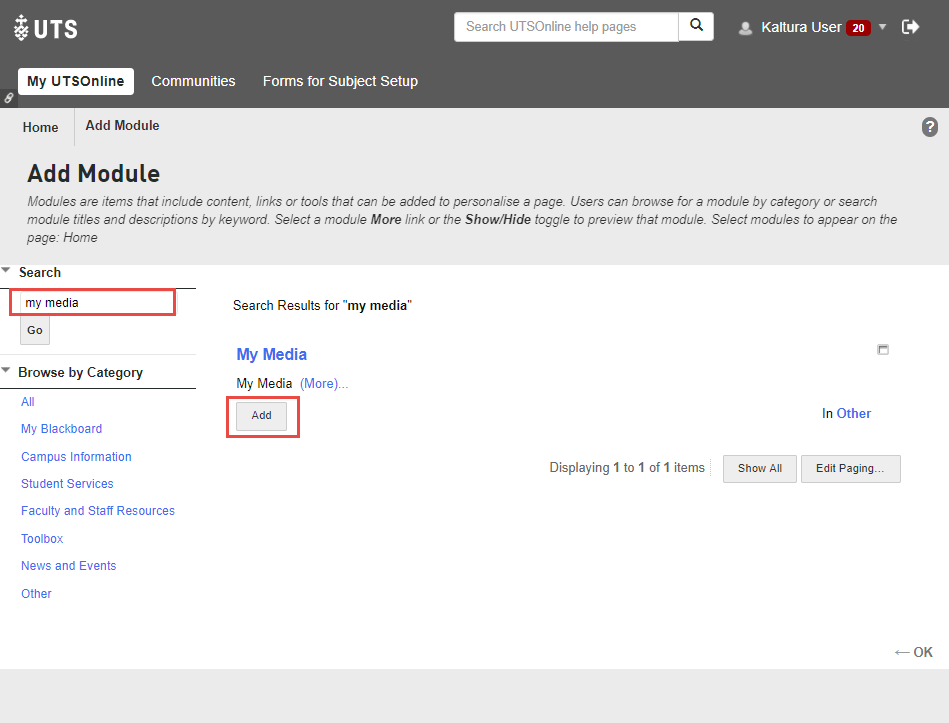Open the help question mark icon
The width and height of the screenshot is (949, 723).
coord(930,127)
